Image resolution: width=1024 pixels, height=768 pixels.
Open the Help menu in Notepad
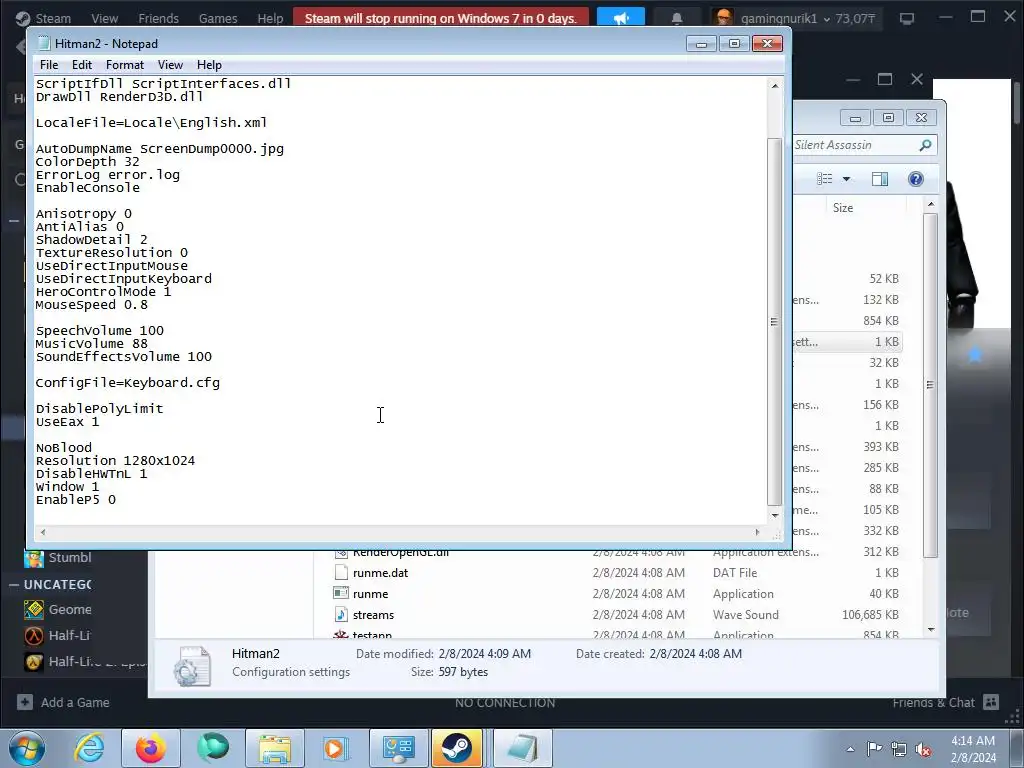click(x=209, y=65)
